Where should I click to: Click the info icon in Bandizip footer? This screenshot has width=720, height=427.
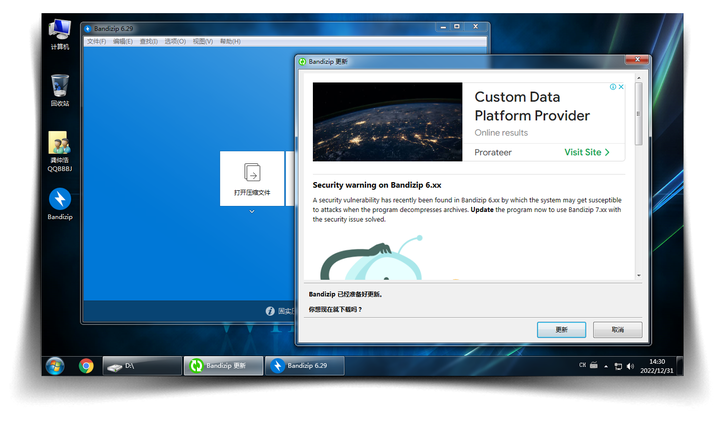270,311
